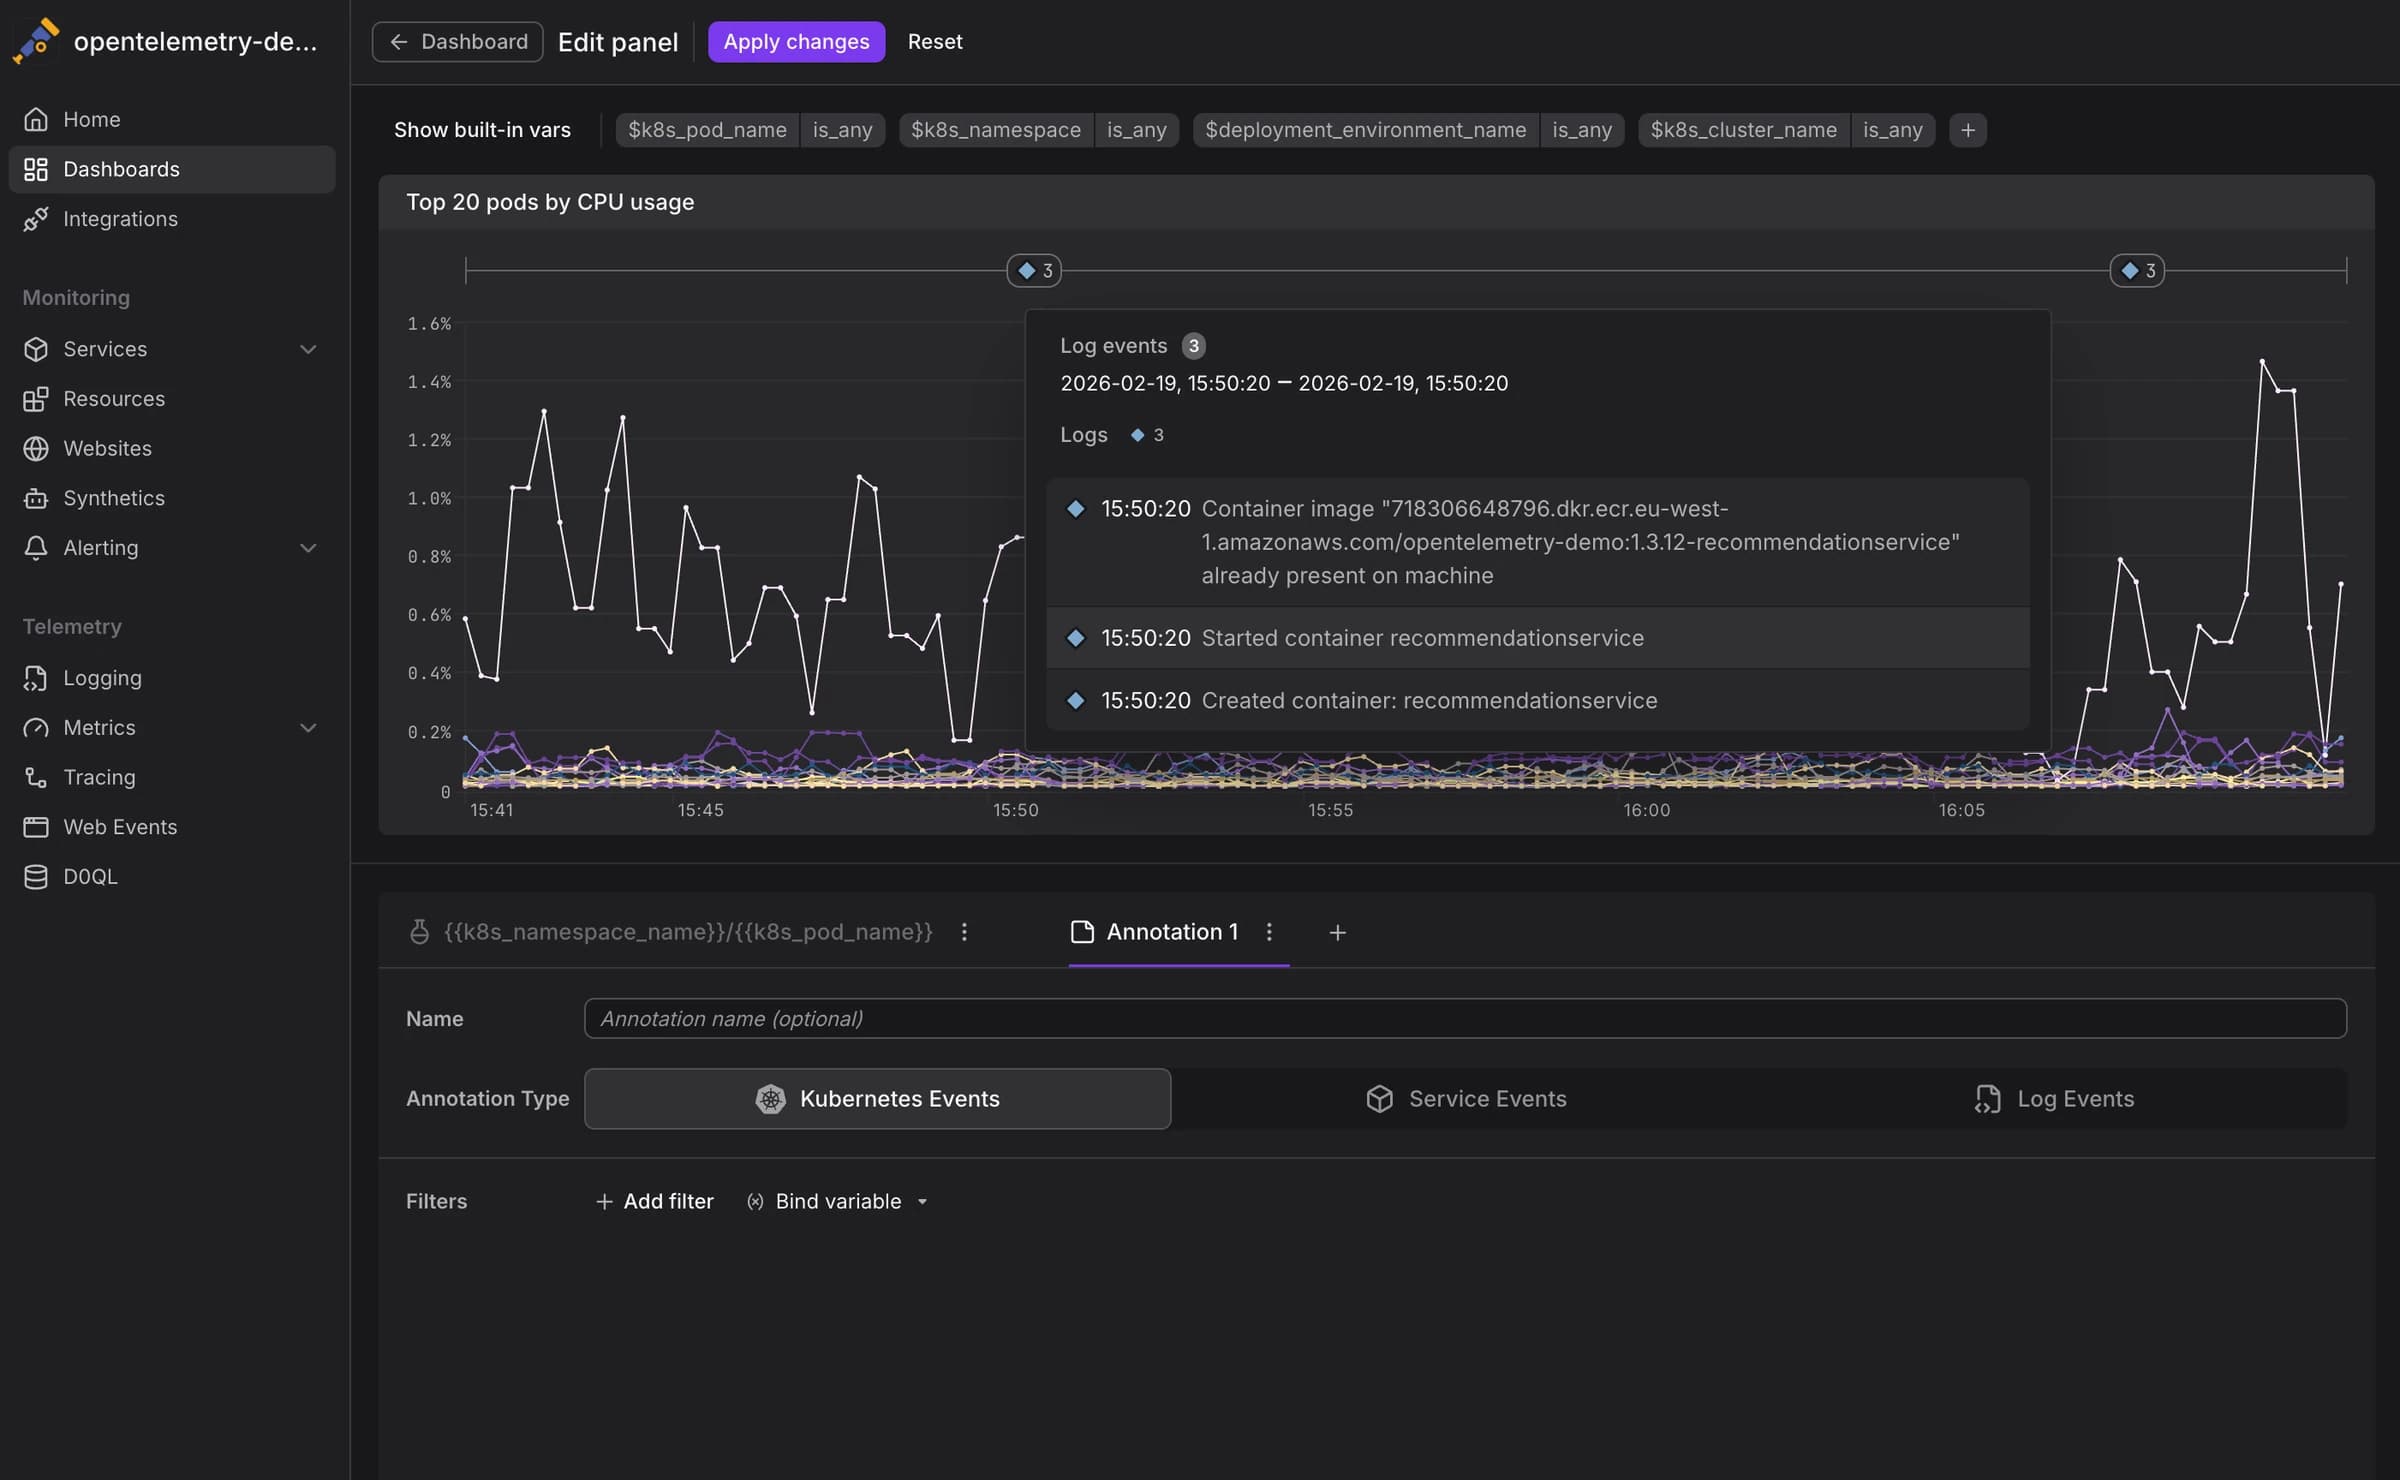Image resolution: width=2400 pixels, height=1480 pixels.
Task: Add a new annotation tab
Action: [x=1337, y=933]
